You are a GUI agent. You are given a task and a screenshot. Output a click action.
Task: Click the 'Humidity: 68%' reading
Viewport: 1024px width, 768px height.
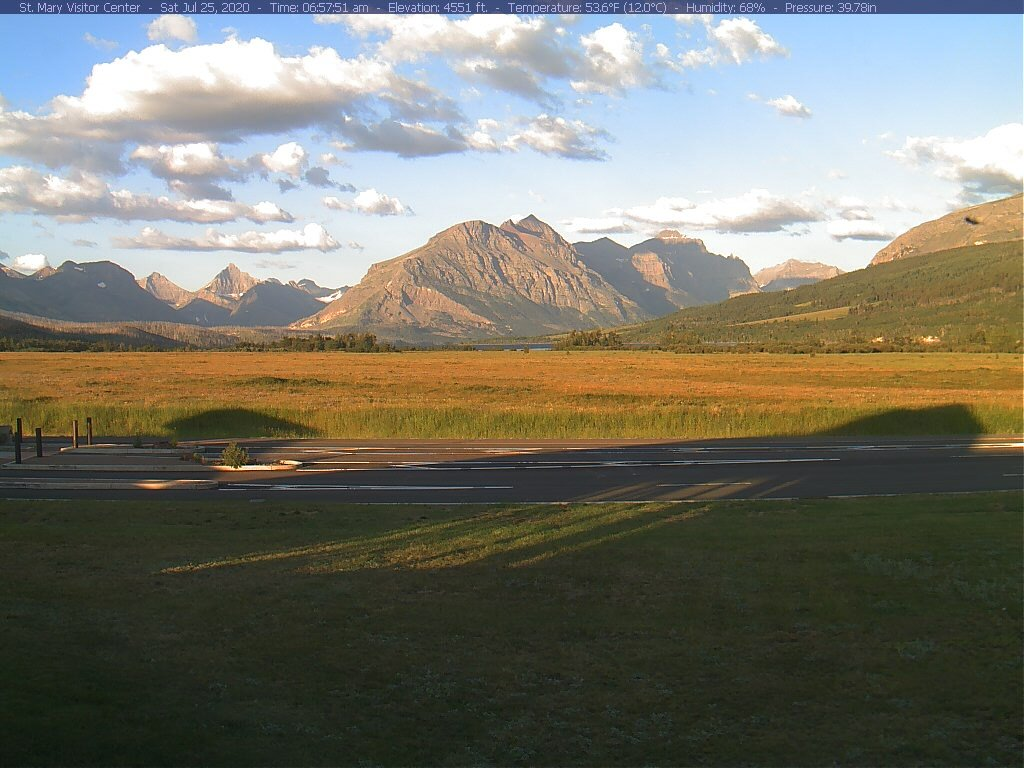click(x=726, y=8)
